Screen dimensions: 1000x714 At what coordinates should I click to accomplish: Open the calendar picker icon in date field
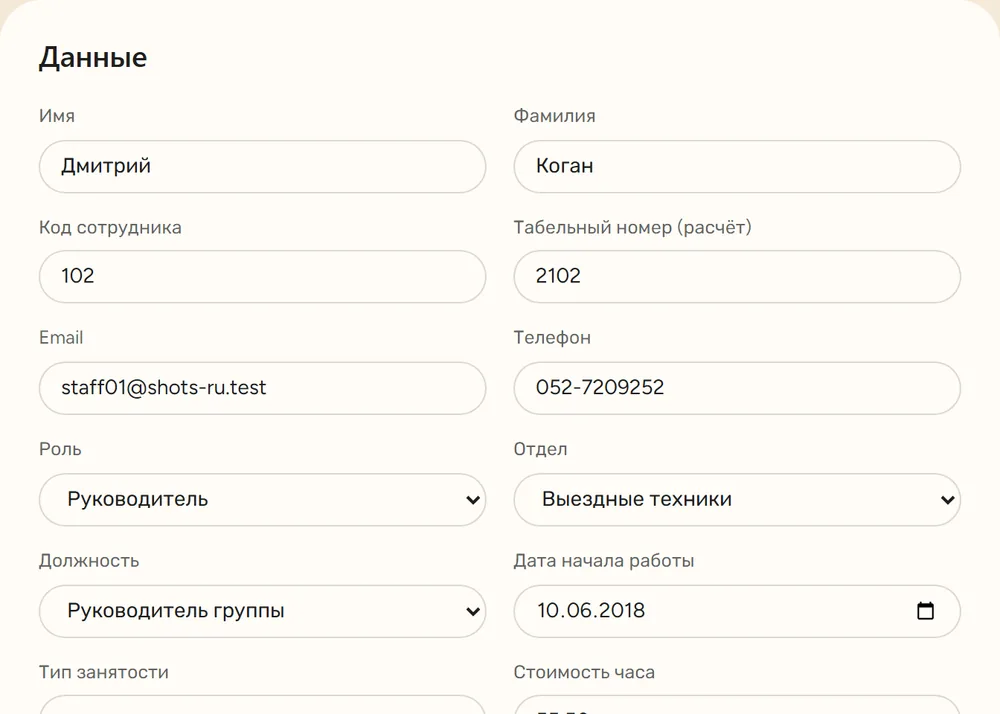coord(925,611)
